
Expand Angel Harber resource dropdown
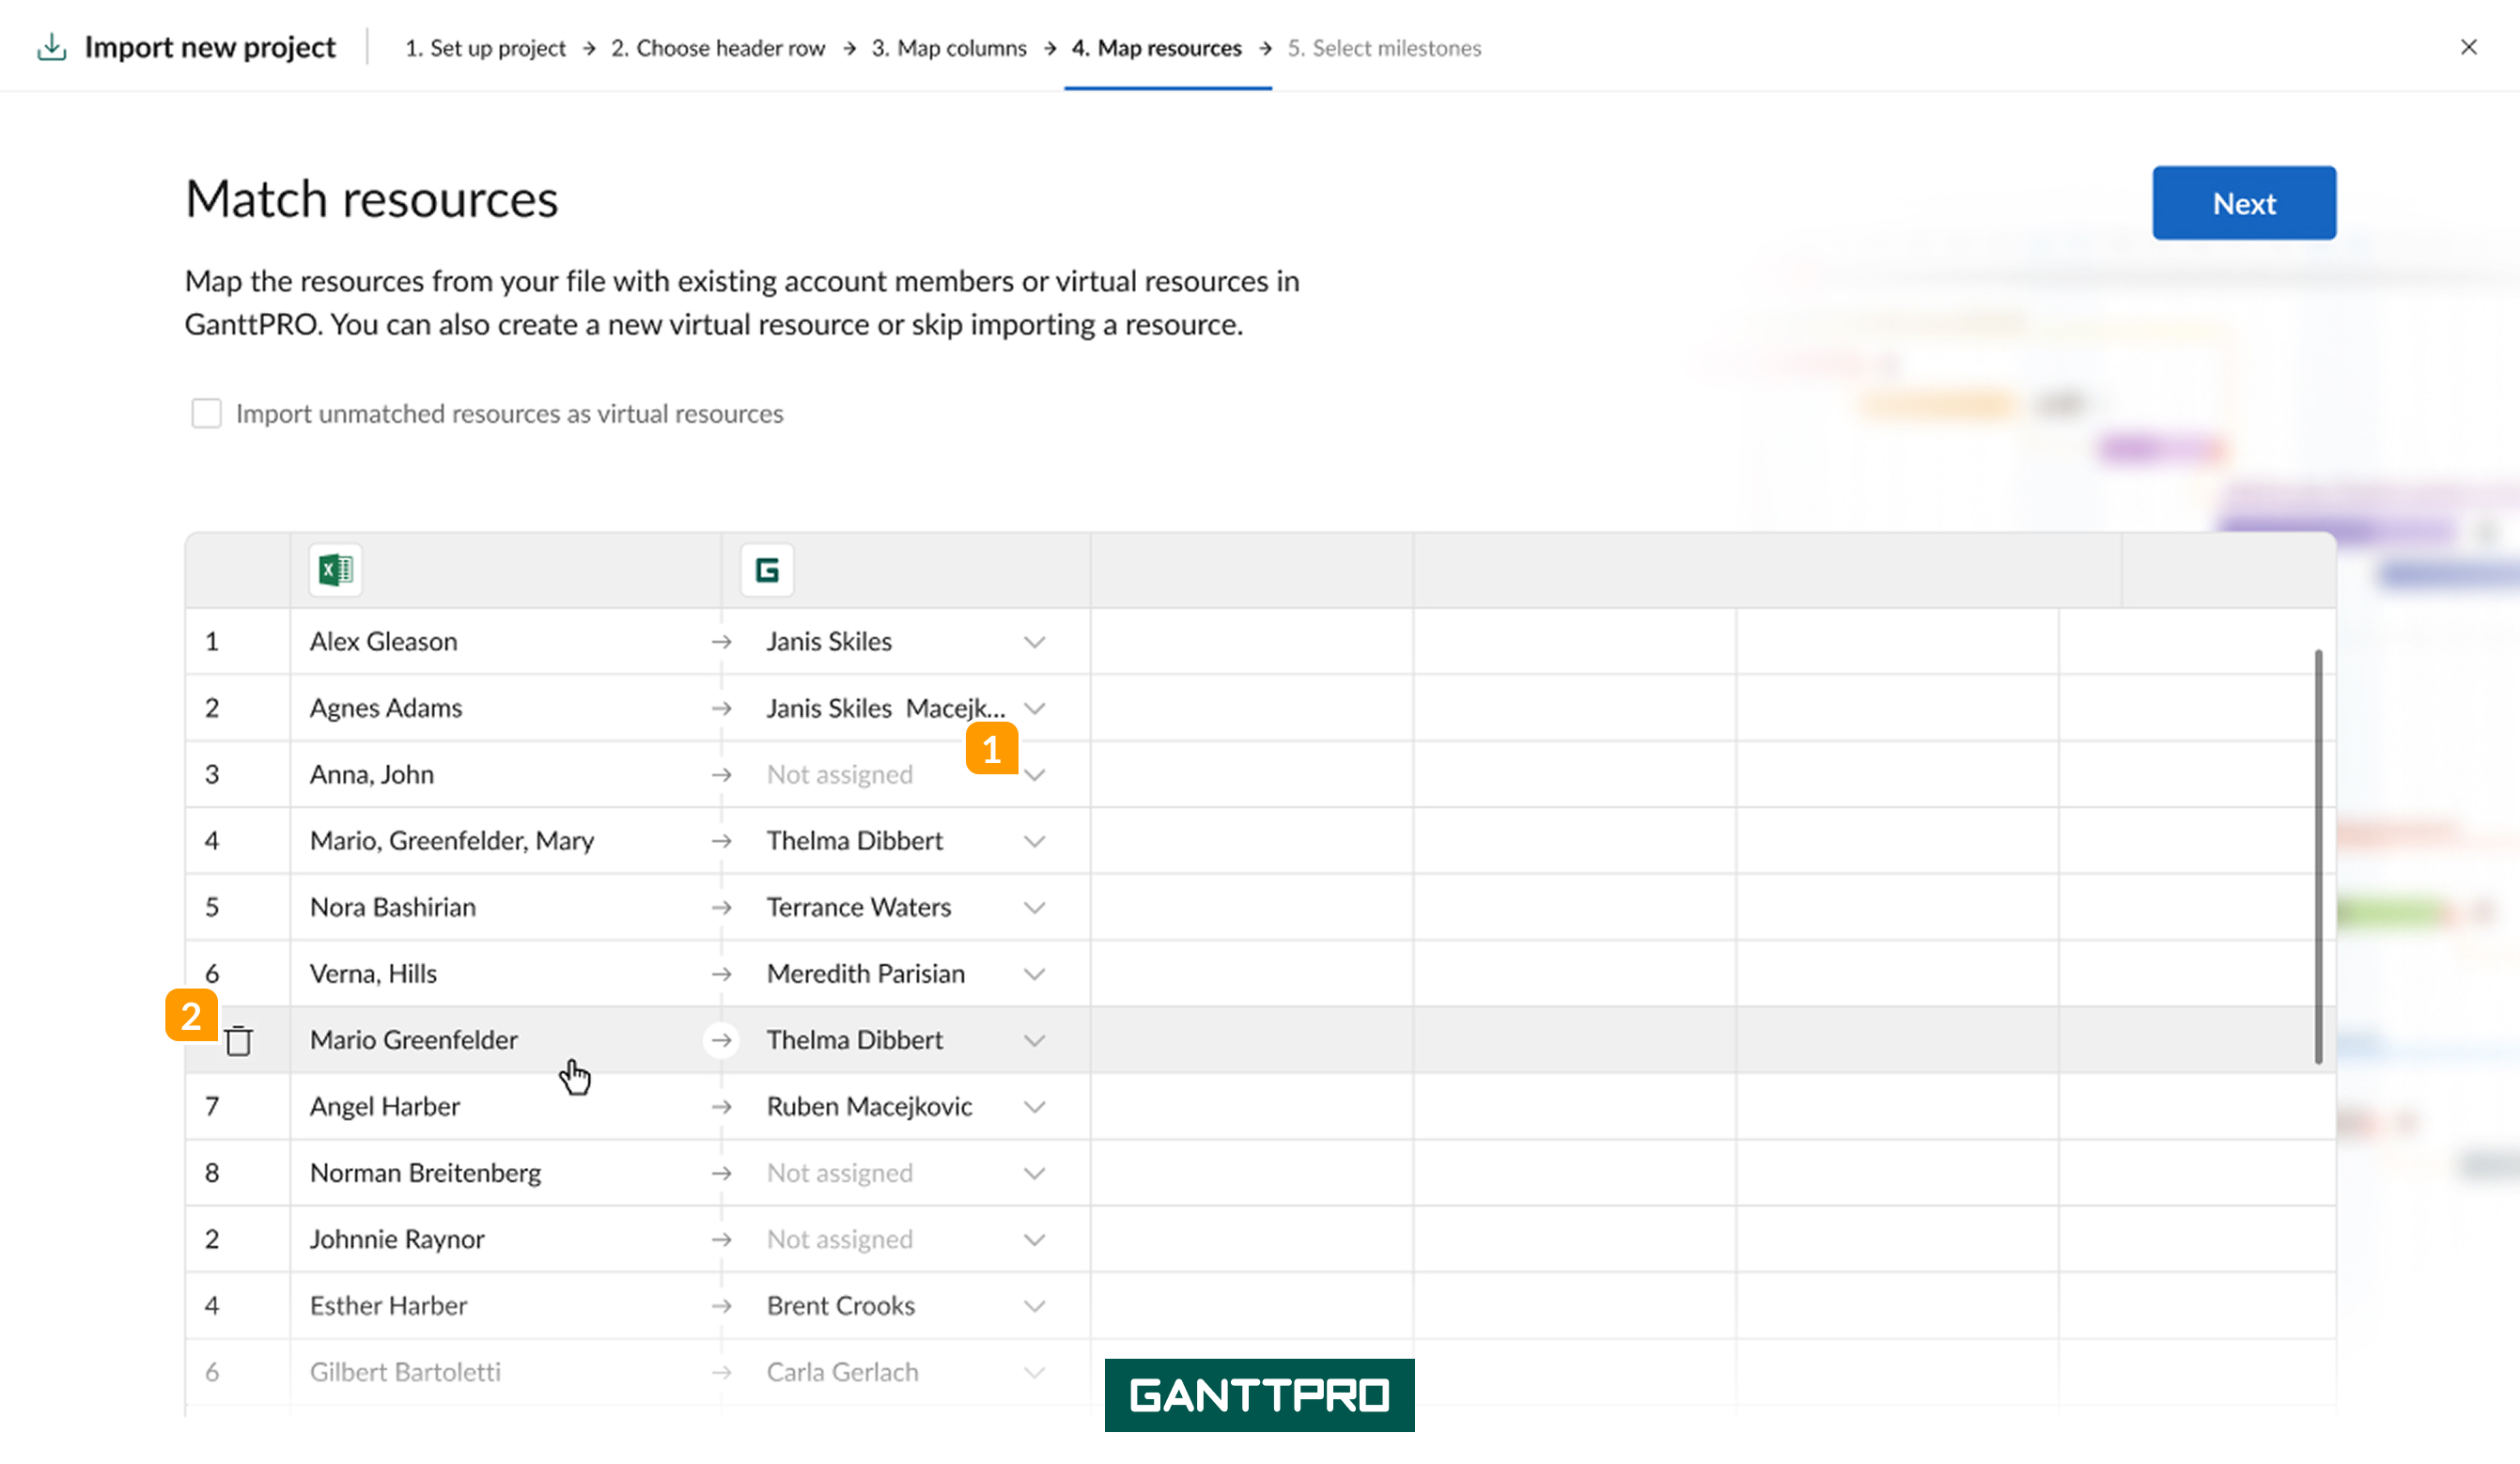(x=1034, y=1107)
